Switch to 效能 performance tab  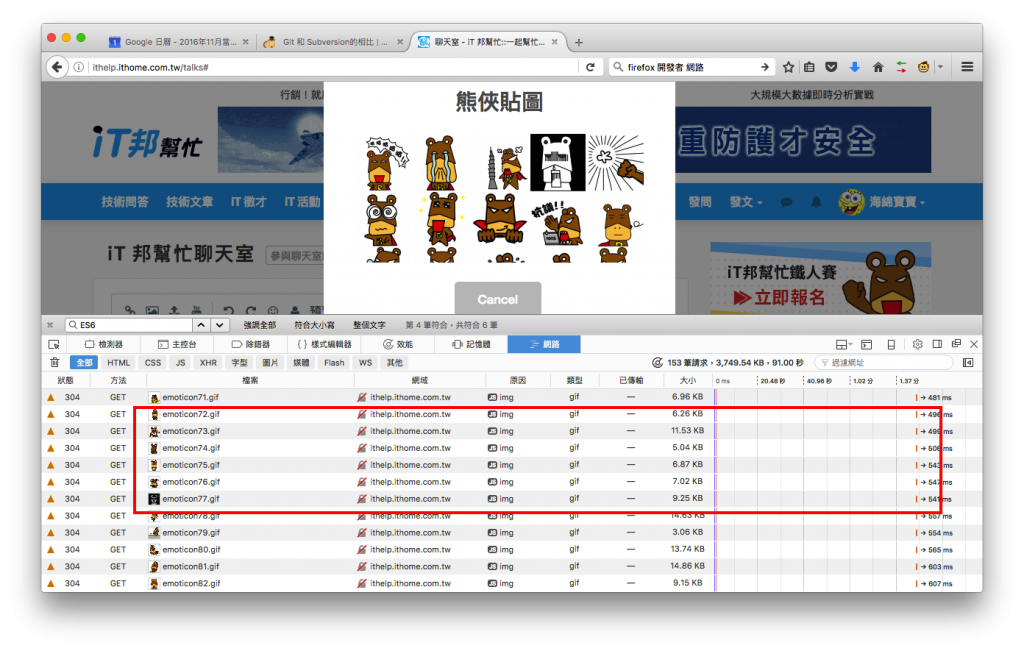point(398,344)
